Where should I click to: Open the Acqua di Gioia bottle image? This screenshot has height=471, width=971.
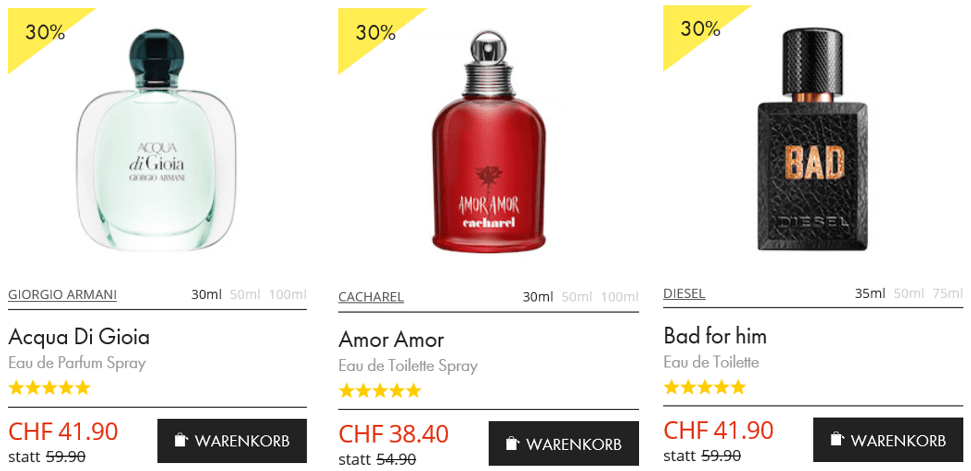(x=157, y=140)
